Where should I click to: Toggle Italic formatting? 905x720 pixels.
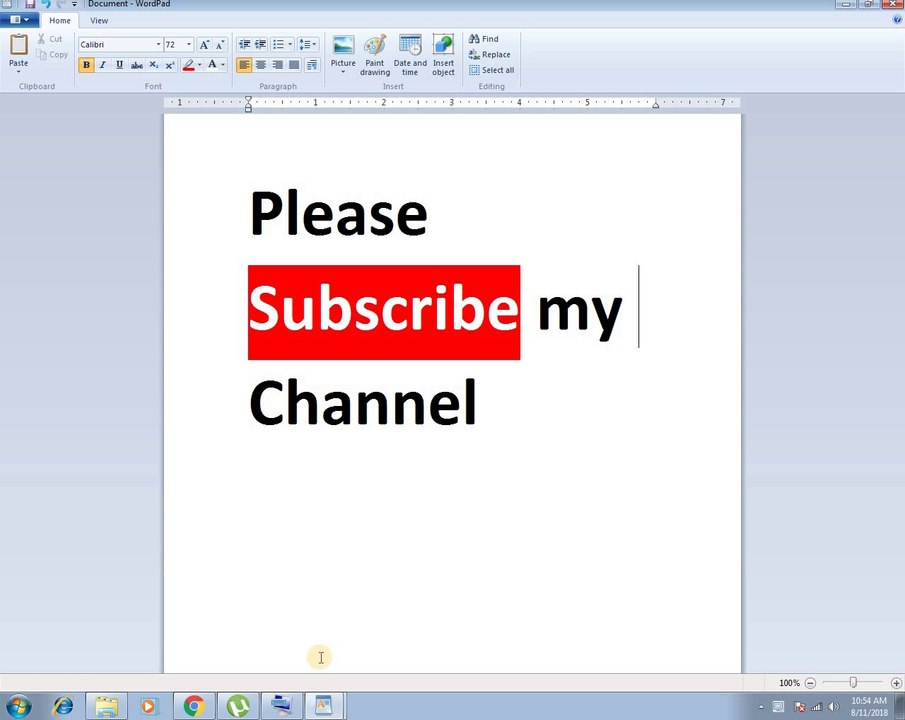tap(103, 65)
